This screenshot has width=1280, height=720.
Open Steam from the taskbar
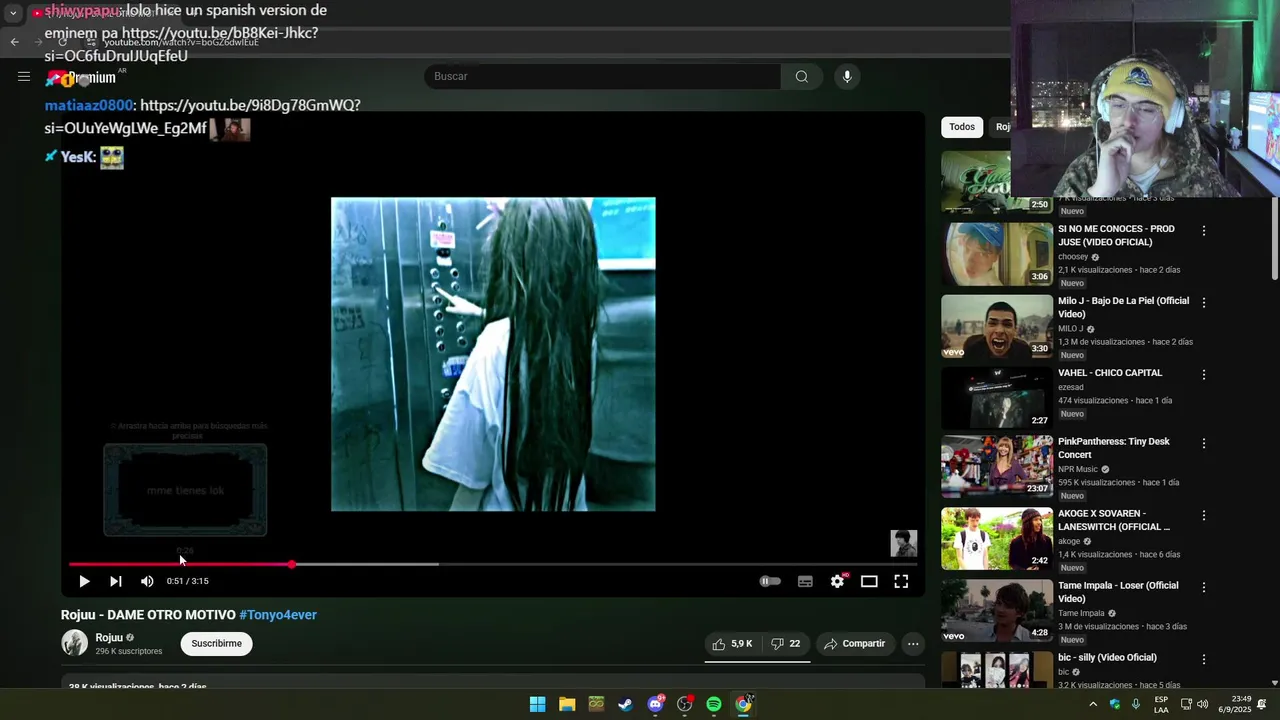pos(625,704)
